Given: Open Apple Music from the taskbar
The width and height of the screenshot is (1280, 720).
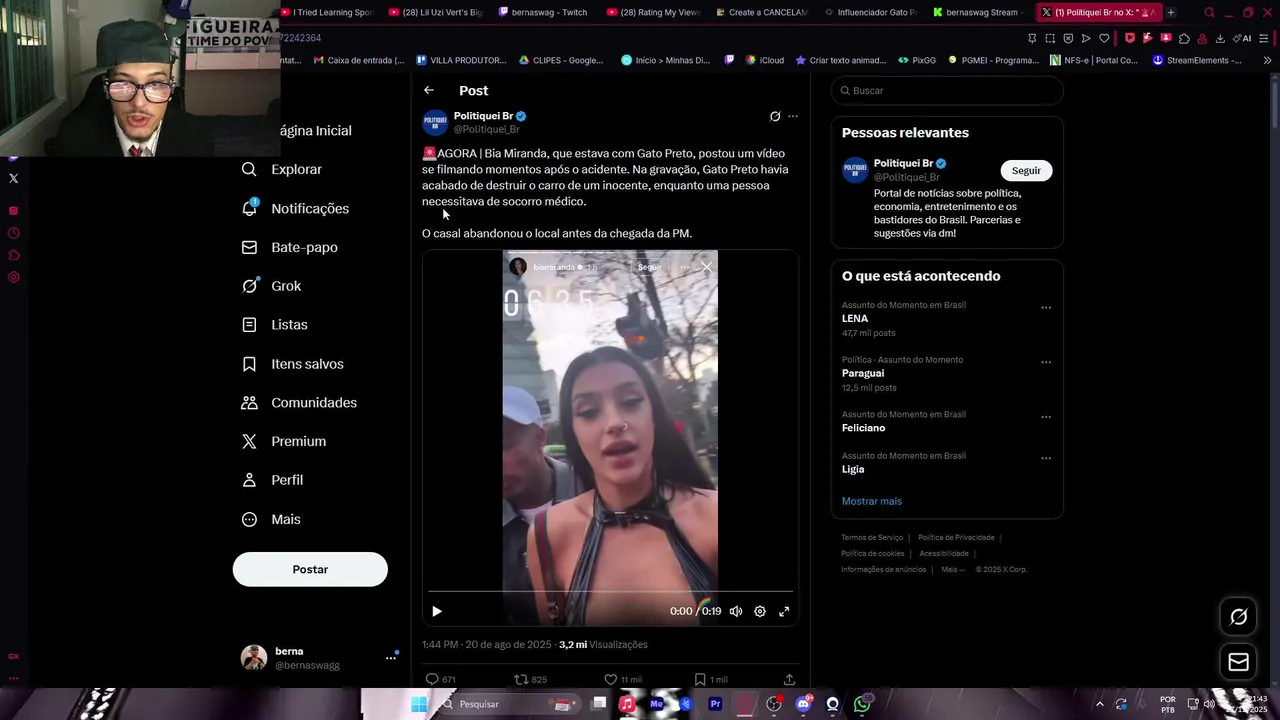Looking at the screenshot, I should [x=627, y=704].
